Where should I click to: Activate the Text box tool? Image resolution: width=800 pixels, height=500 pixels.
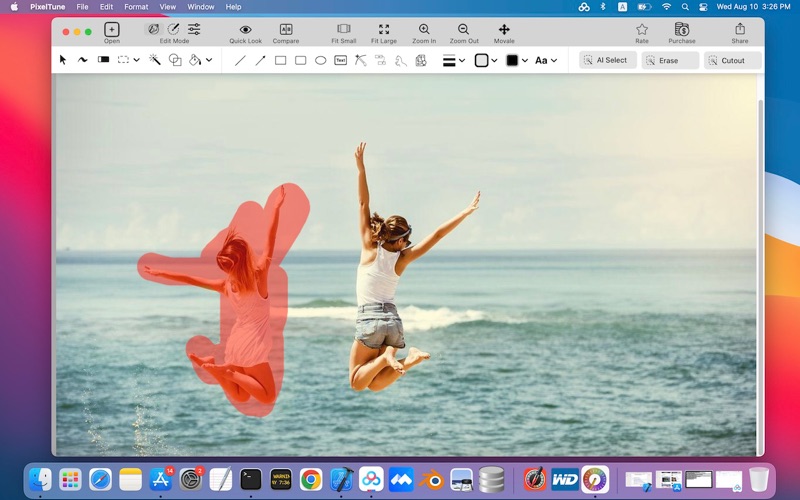[x=341, y=60]
